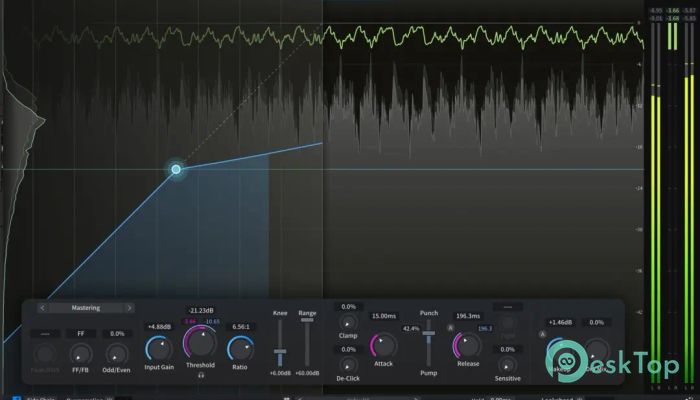
Task: Click the Release knob
Action: tap(467, 345)
